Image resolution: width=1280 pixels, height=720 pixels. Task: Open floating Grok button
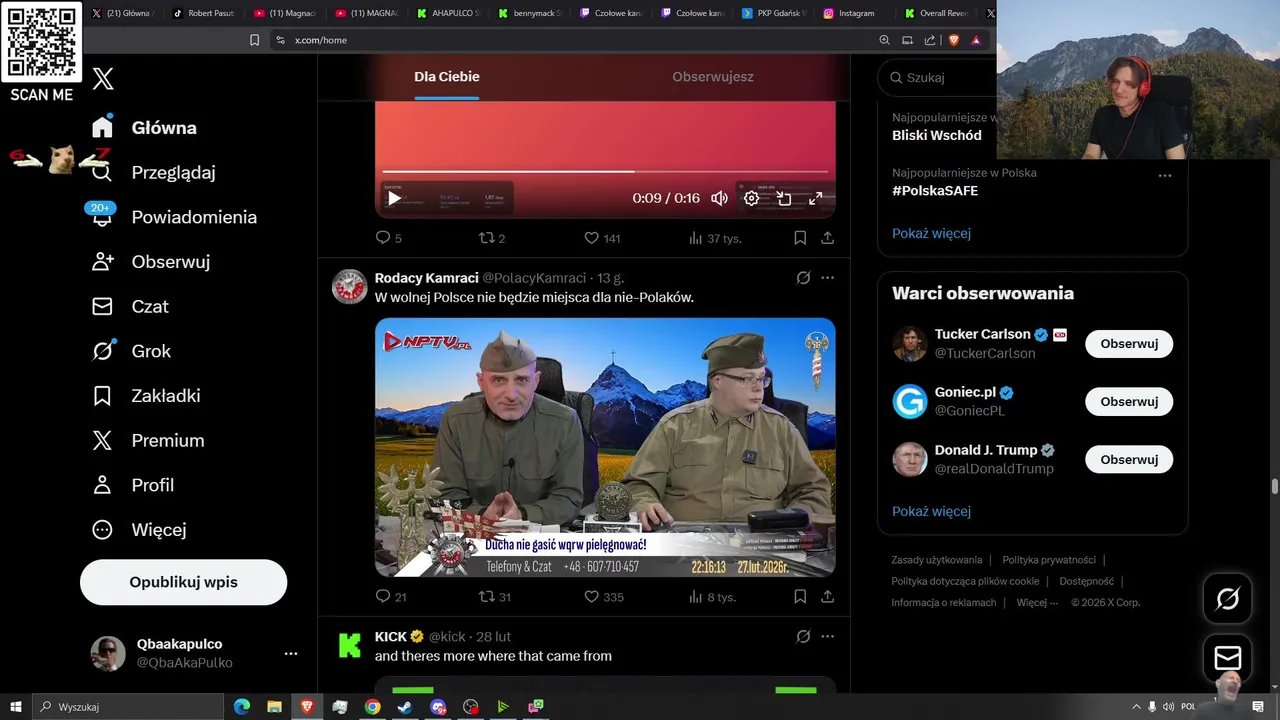(1227, 599)
